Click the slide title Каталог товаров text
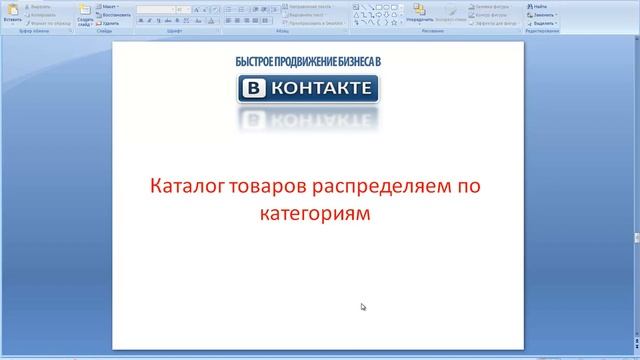 click(x=315, y=199)
